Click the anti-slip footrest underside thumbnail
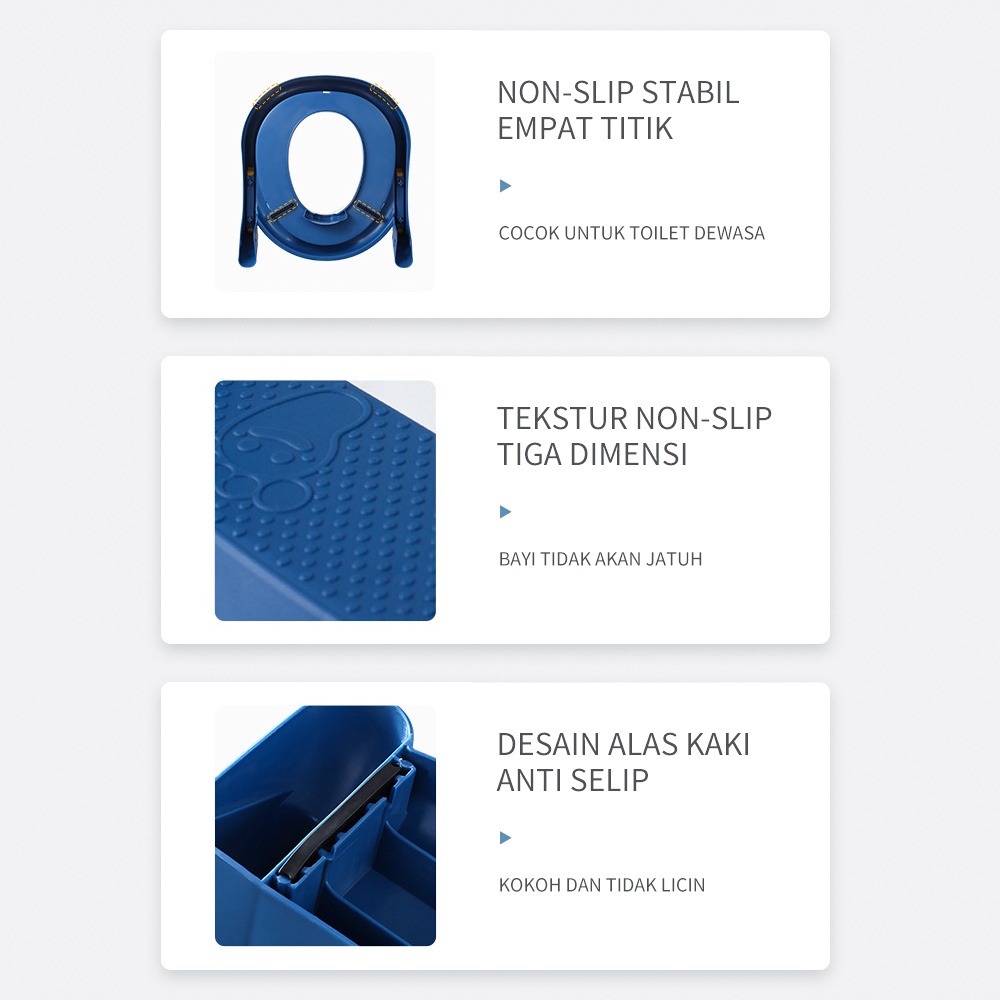The image size is (1000, 1000). pyautogui.click(x=325, y=826)
